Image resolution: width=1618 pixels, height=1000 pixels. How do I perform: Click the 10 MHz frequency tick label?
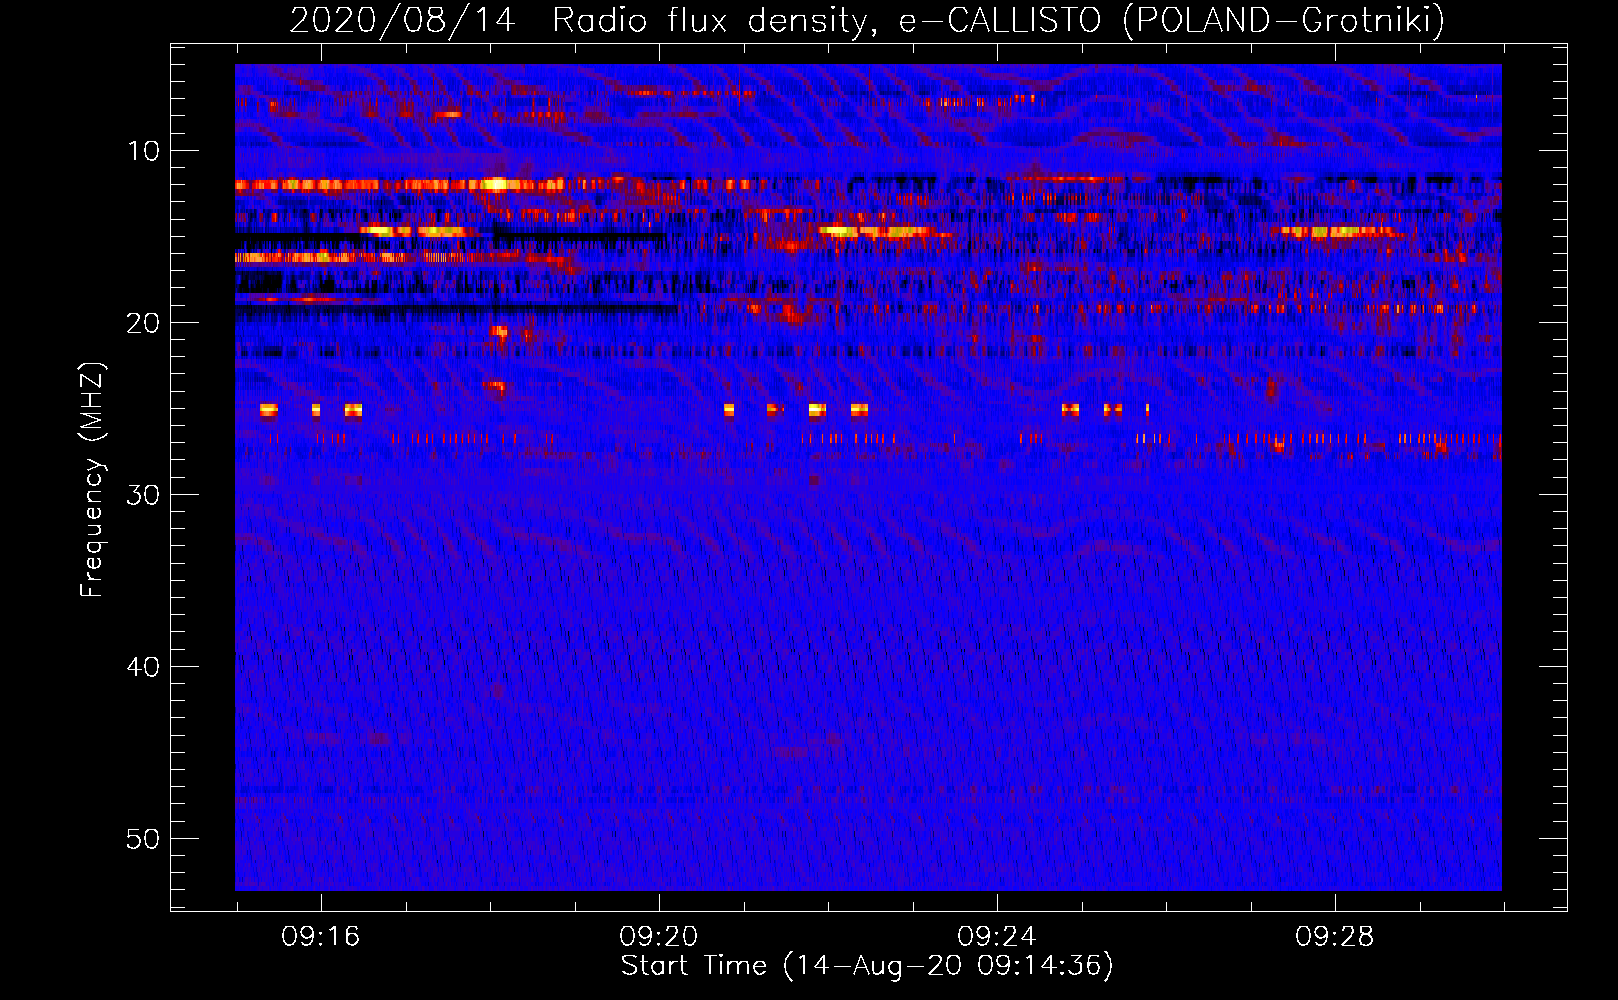144,151
